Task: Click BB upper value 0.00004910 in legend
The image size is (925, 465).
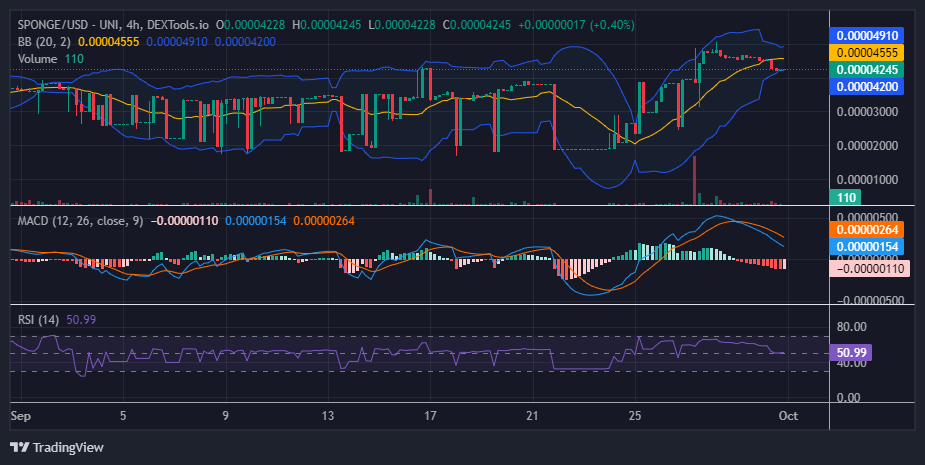Action: point(177,42)
